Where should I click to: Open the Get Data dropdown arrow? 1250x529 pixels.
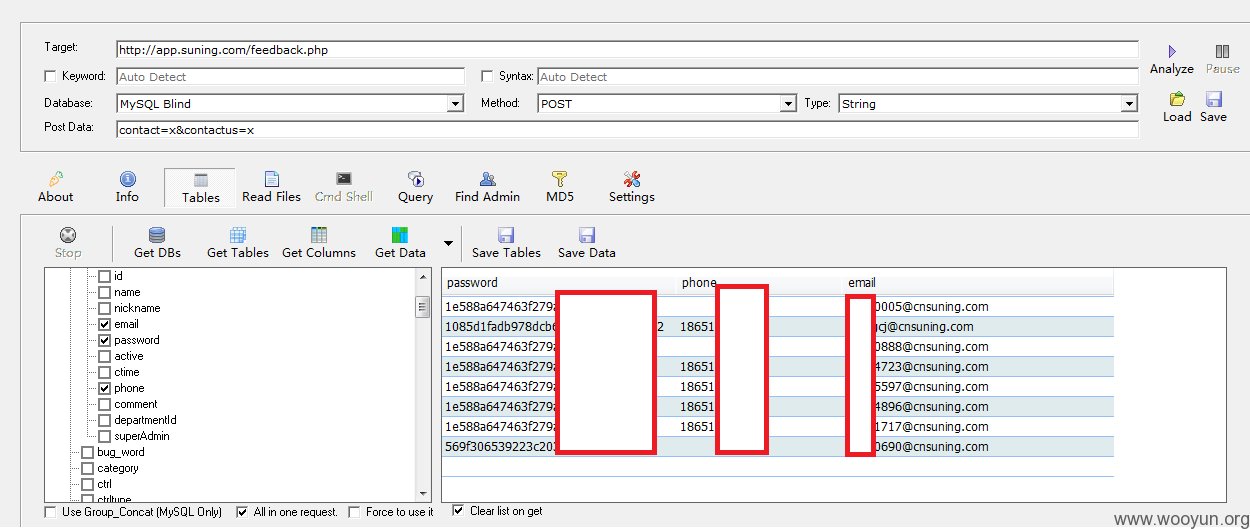point(448,243)
